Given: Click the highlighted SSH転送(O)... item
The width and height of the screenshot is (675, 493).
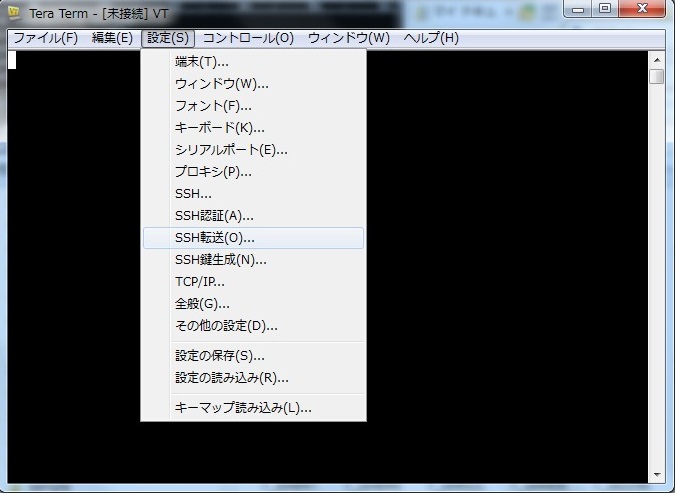Looking at the screenshot, I should click(254, 238).
